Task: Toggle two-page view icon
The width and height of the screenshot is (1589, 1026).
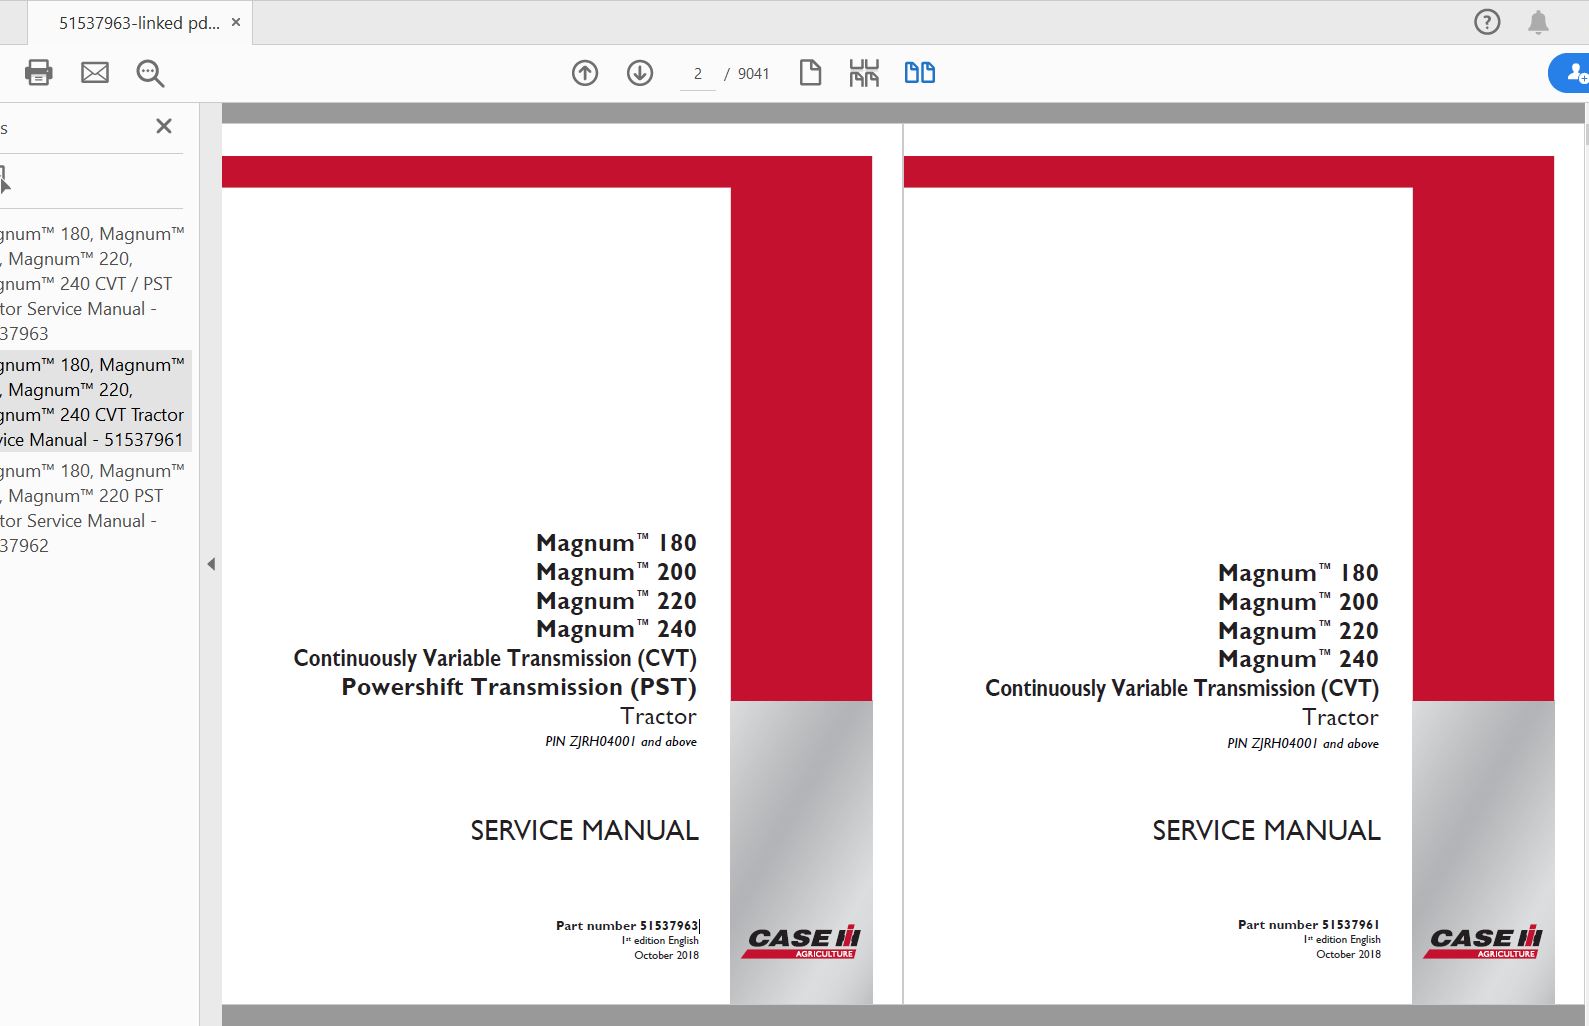Action: [x=919, y=72]
